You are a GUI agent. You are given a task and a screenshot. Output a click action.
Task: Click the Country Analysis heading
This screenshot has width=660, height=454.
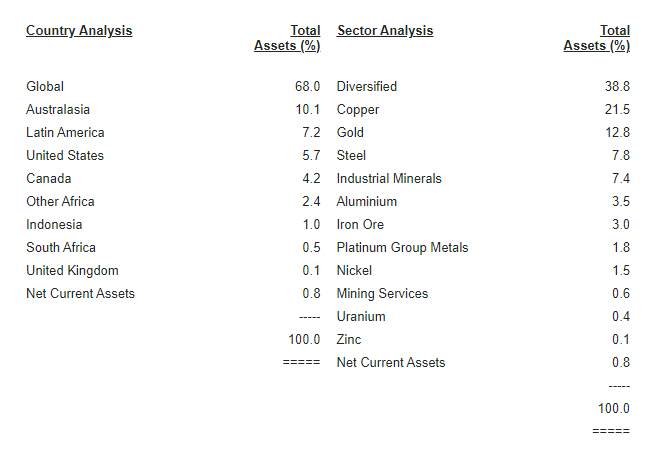click(x=79, y=30)
